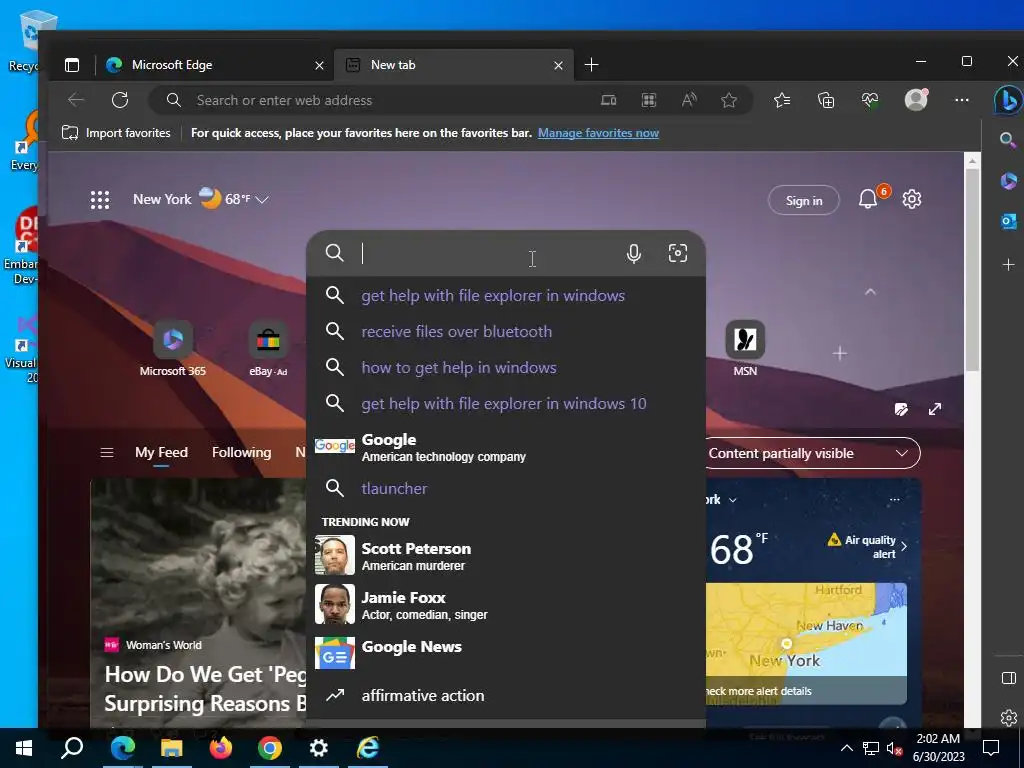This screenshot has width=1024, height=768.
Task: Open Firefox from the taskbar
Action: point(221,748)
